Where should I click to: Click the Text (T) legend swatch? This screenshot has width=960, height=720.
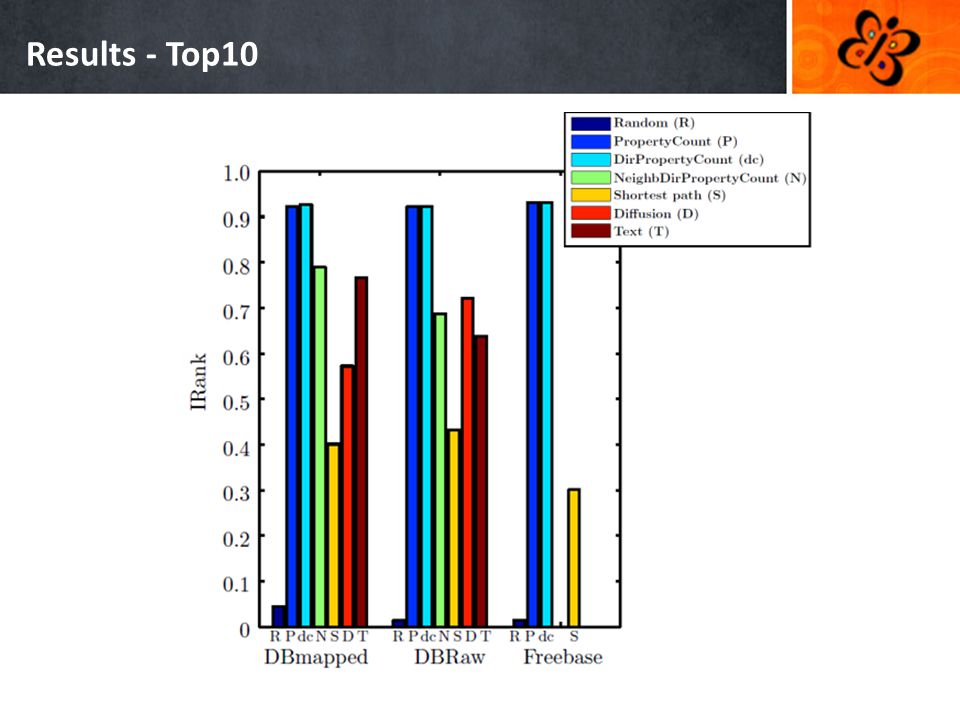coord(591,231)
